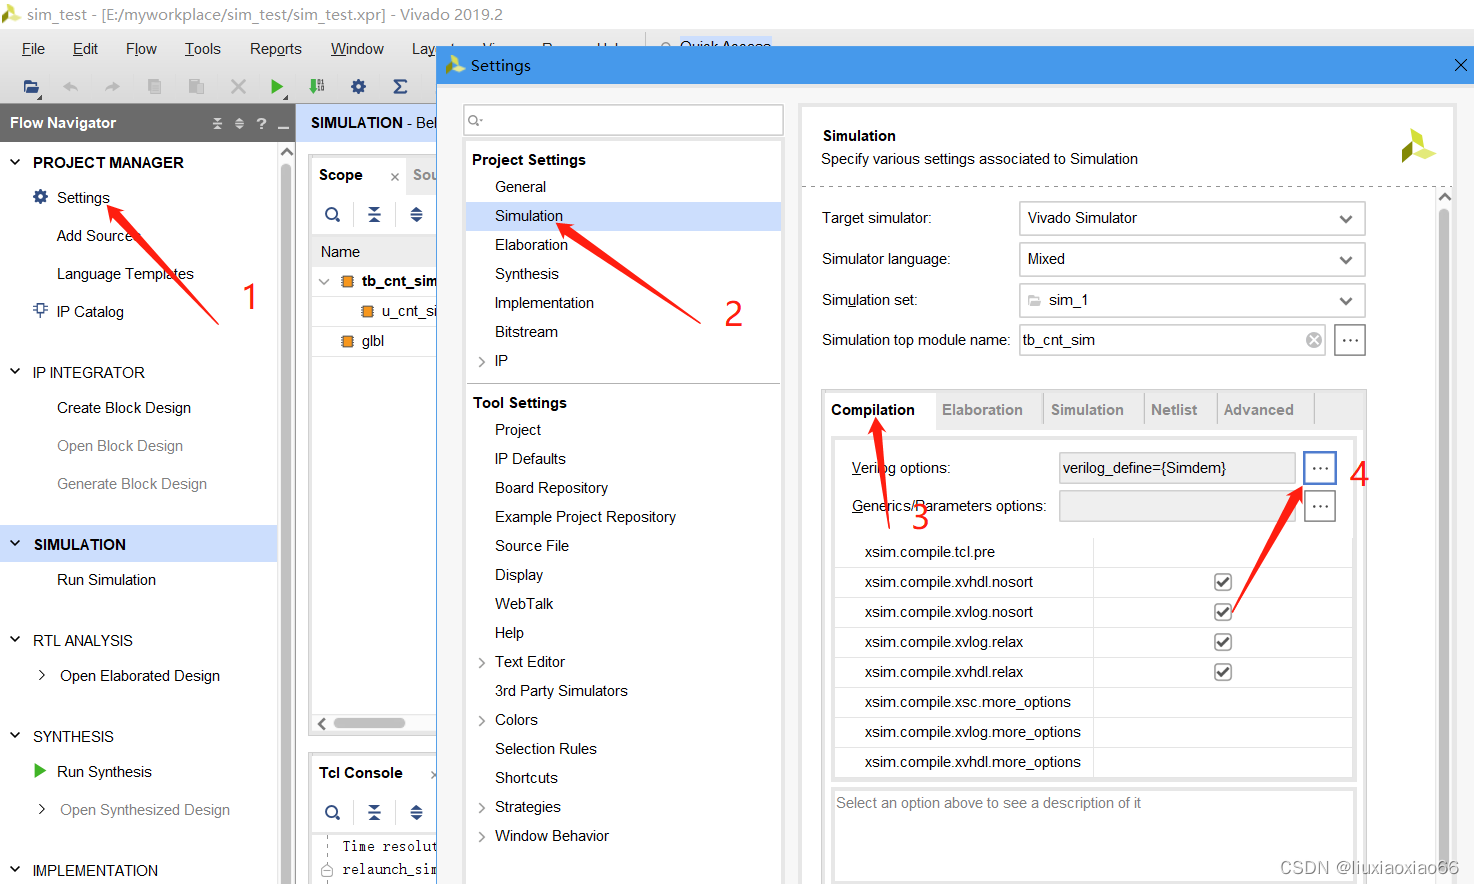Open Target simulator dropdown

pyautogui.click(x=1192, y=218)
